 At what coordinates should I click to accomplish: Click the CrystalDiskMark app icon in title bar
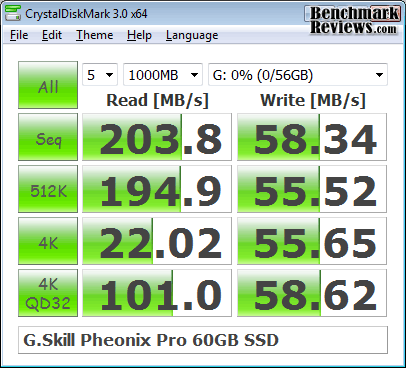pyautogui.click(x=13, y=13)
